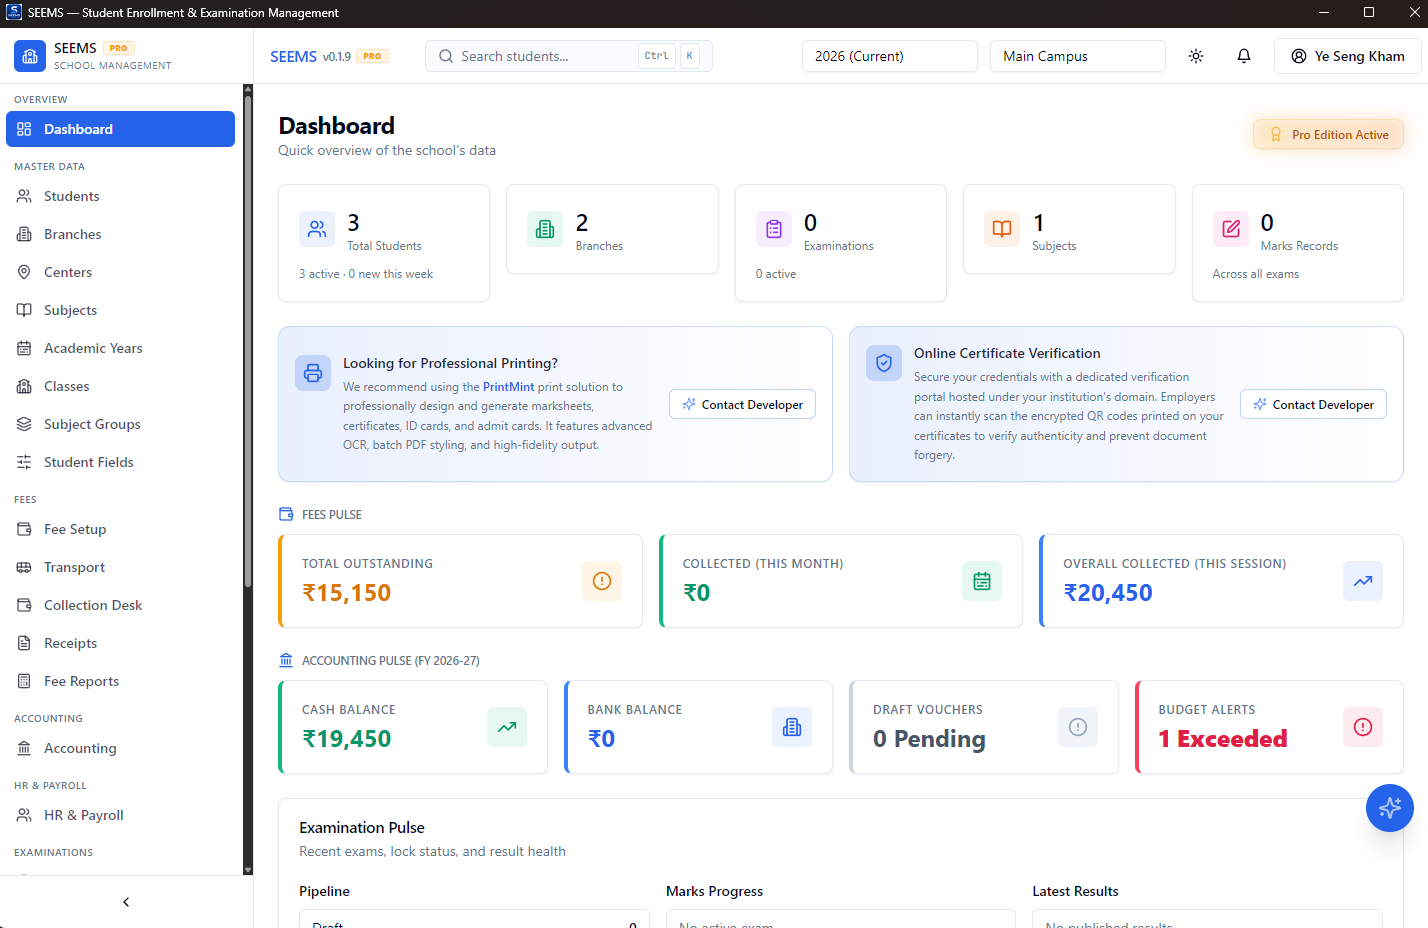Screen dimensions: 1428x928
Task: Open HR & Payroll section
Action: click(x=120, y=815)
